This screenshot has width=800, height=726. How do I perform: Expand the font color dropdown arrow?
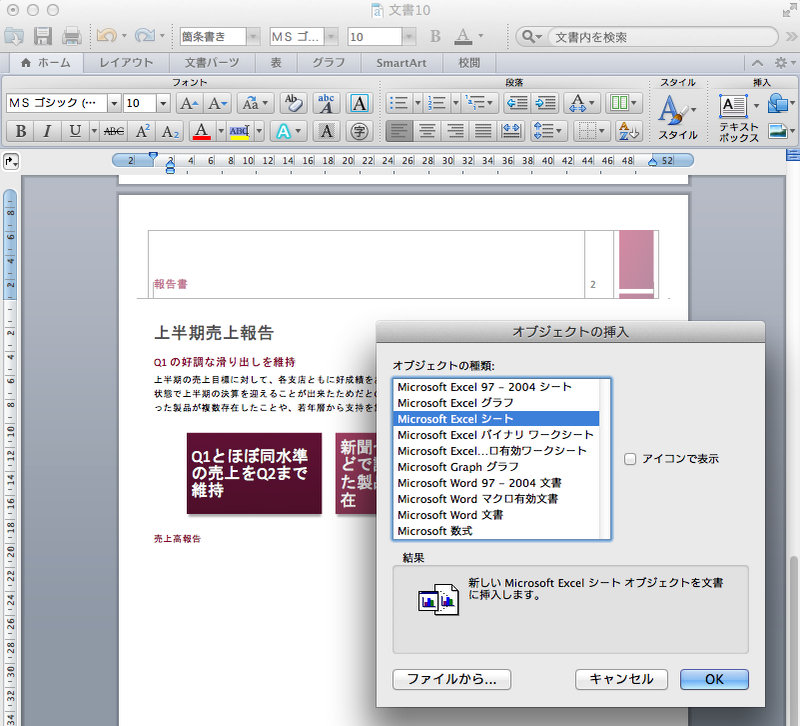(x=221, y=131)
